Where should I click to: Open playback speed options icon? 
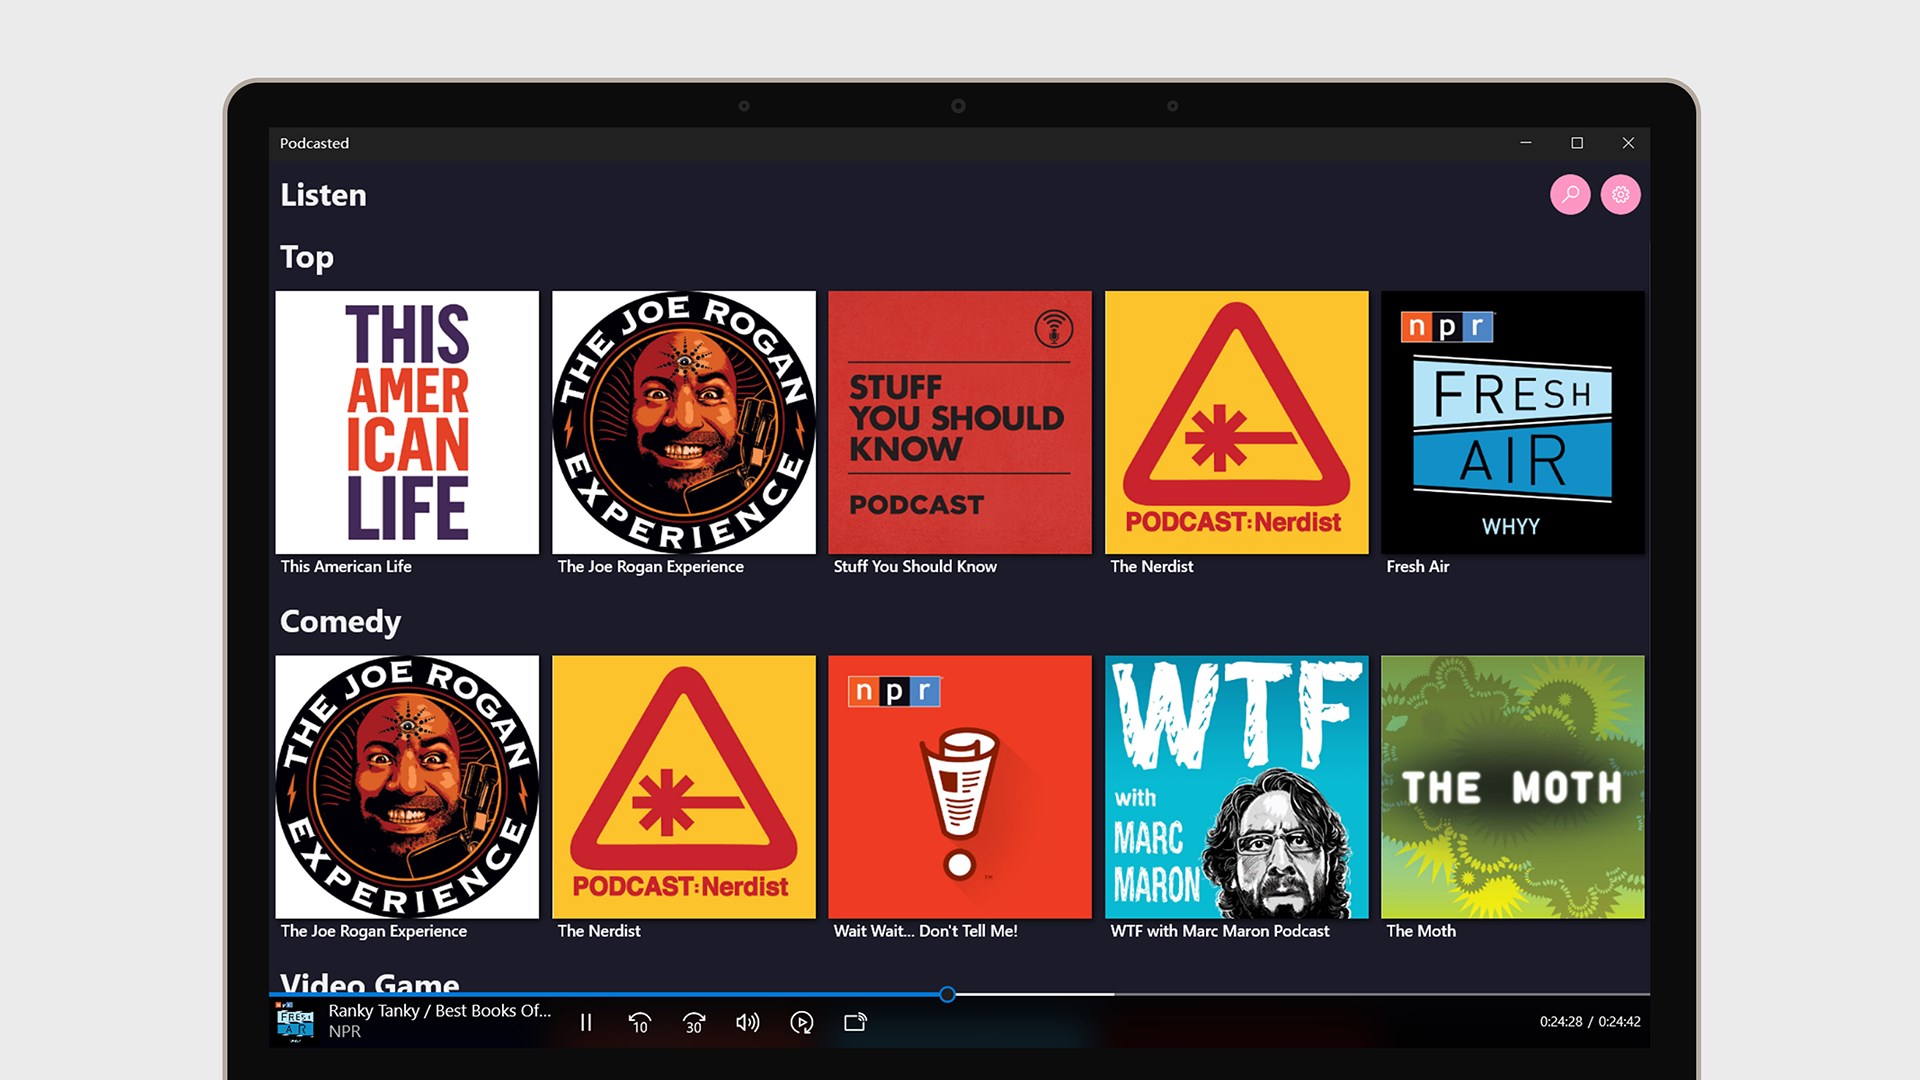click(x=801, y=1022)
